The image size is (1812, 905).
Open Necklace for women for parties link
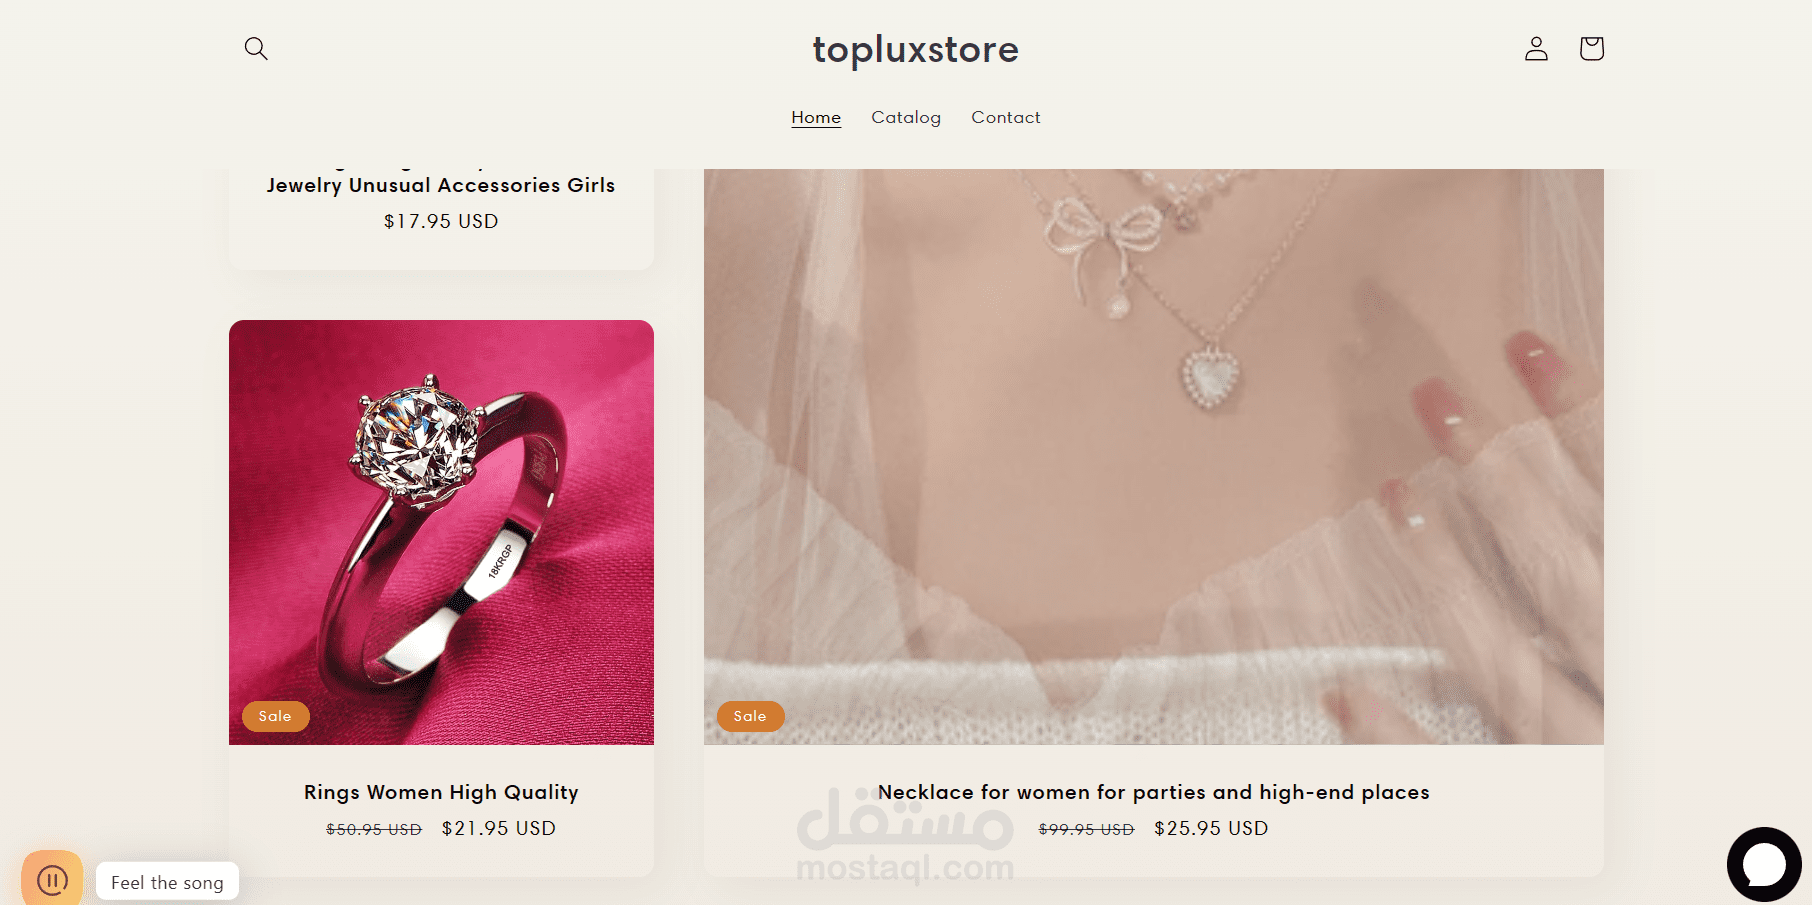click(x=1154, y=792)
